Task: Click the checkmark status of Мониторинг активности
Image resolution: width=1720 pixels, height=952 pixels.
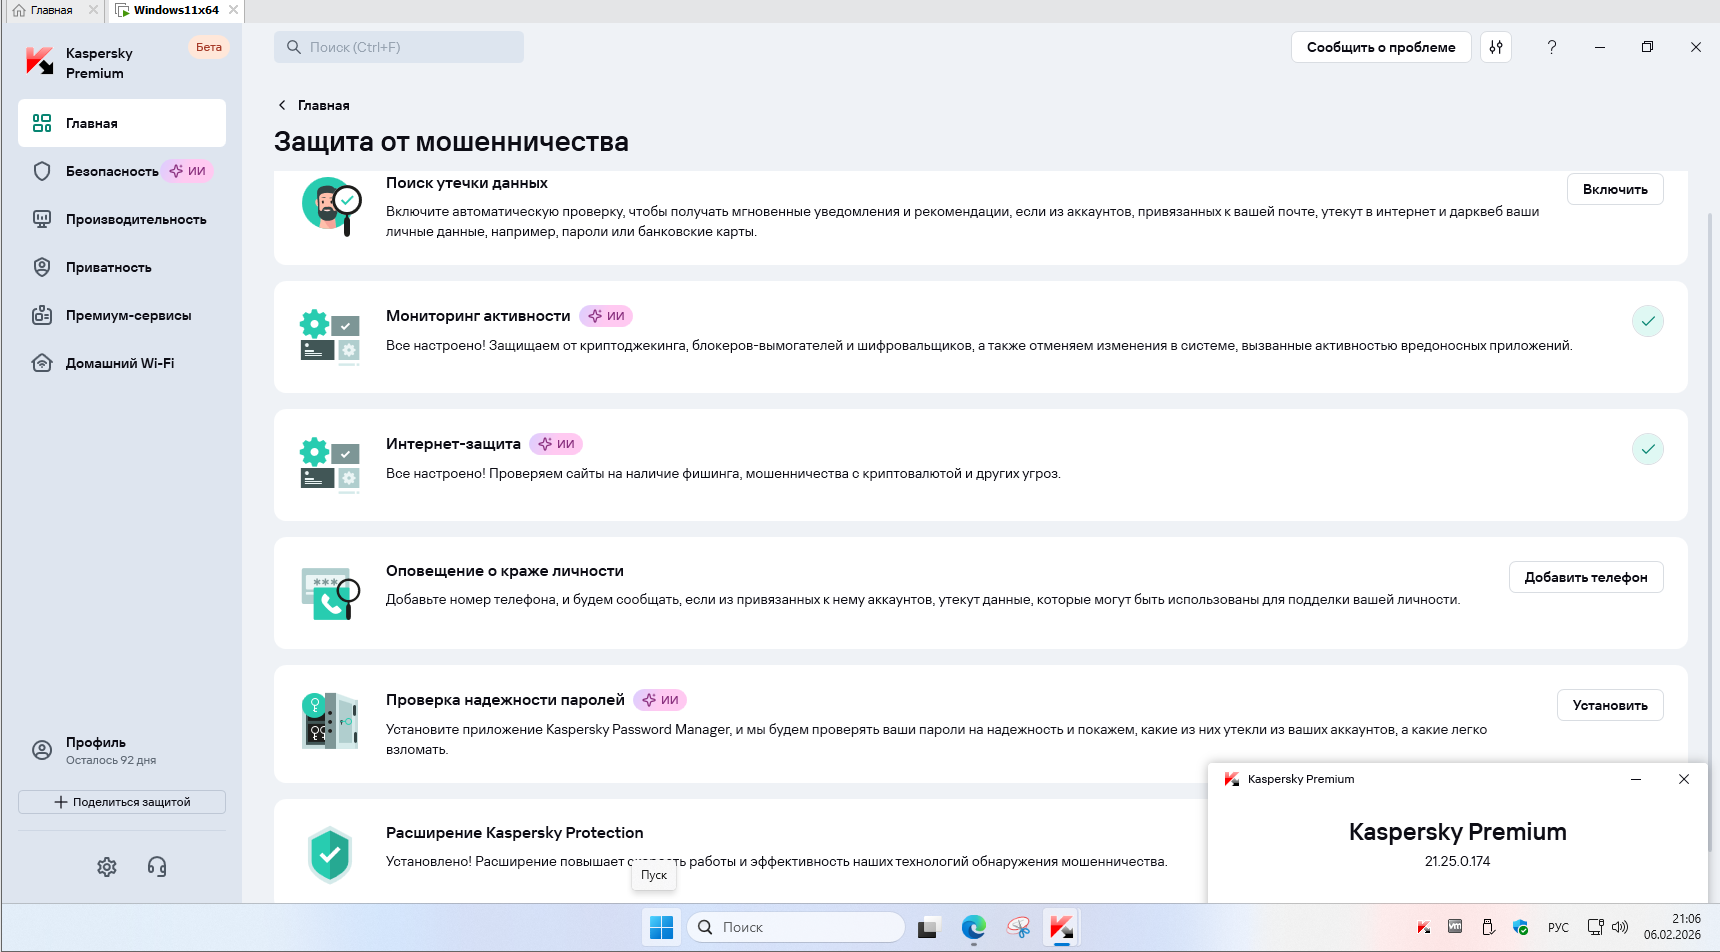Action: point(1648,321)
